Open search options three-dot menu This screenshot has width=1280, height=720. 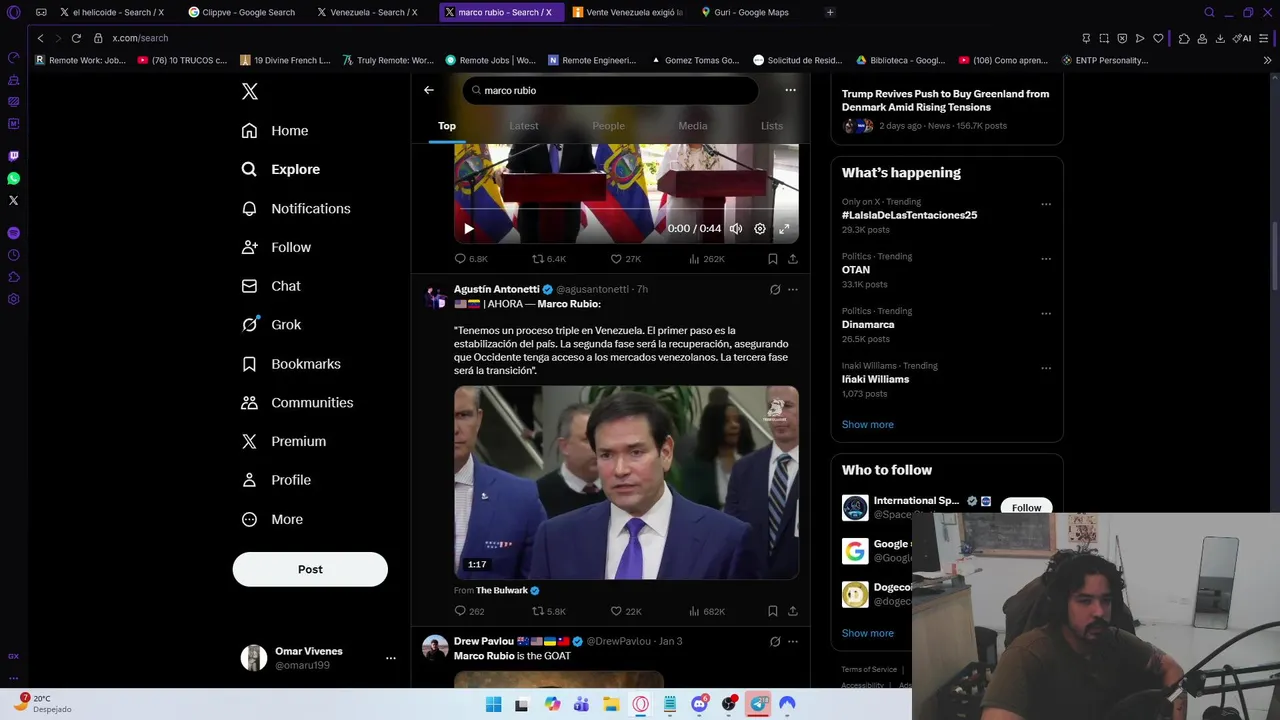(x=790, y=90)
